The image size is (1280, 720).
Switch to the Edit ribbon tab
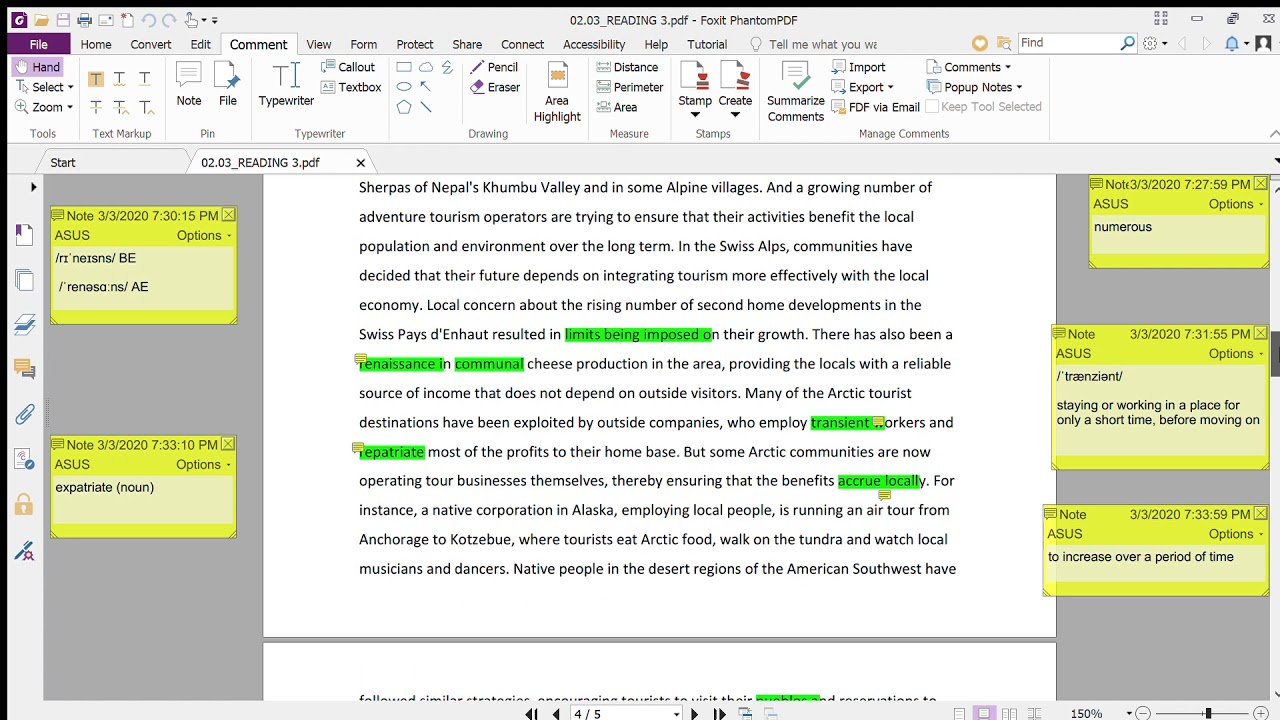201,44
